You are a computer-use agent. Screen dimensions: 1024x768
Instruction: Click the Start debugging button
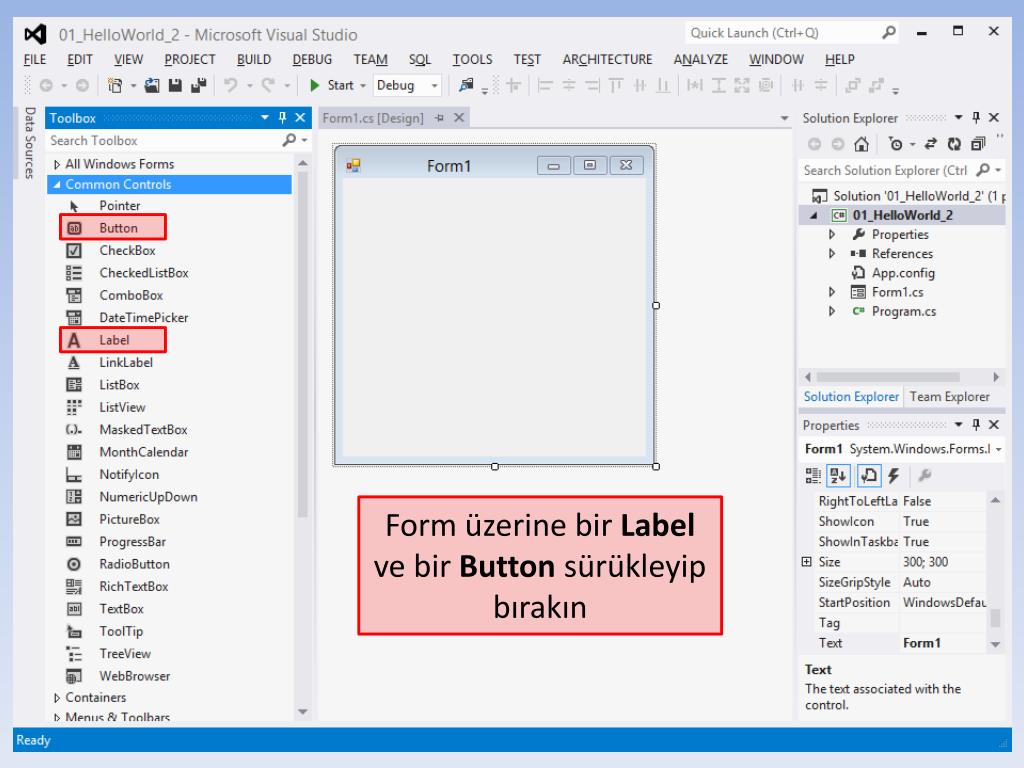tap(333, 85)
